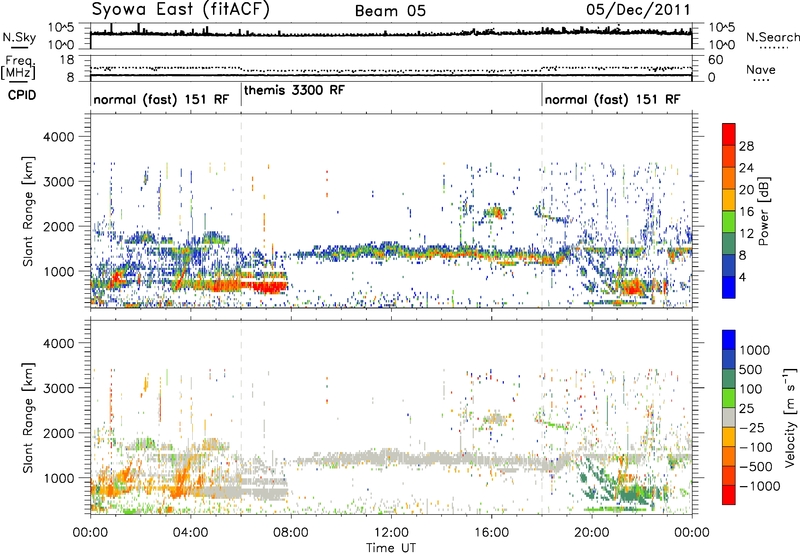Image resolution: width=800 pixels, height=554 pixels.
Task: Click the velocity colorbar label '-100'
Action: coord(756,447)
